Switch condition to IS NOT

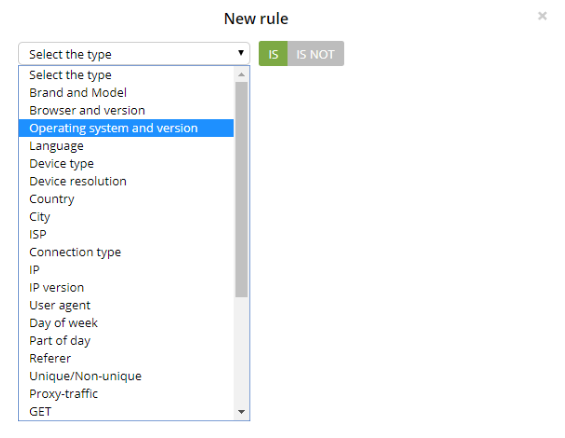click(315, 54)
